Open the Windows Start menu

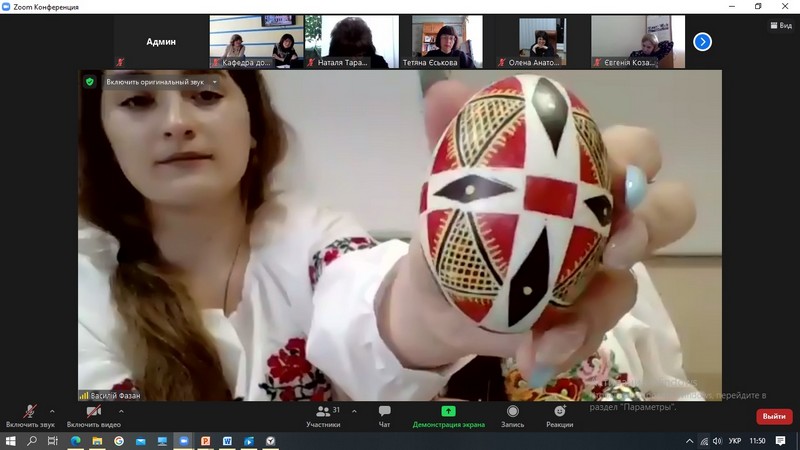[11, 441]
